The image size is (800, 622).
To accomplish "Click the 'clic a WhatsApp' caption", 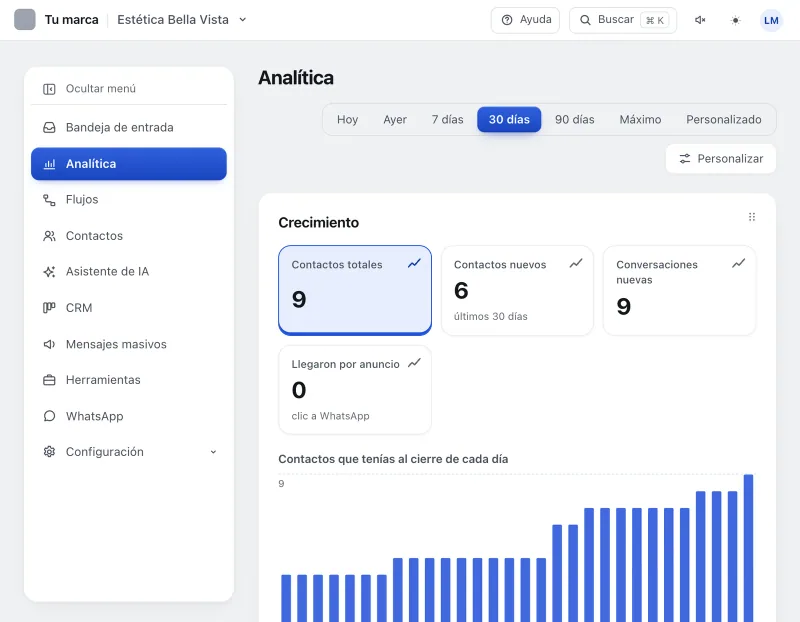I will coord(330,416).
